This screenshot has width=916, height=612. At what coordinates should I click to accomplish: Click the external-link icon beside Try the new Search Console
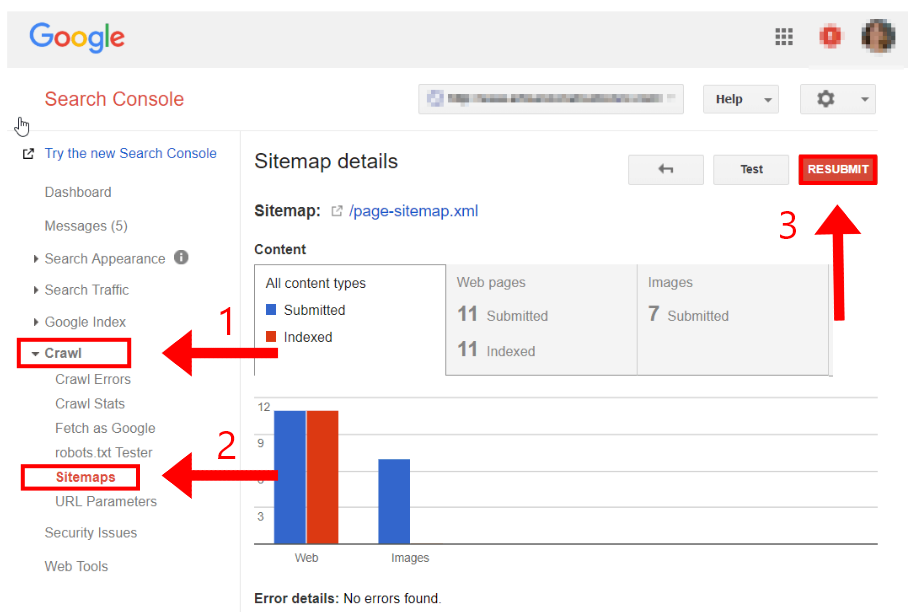[28, 154]
